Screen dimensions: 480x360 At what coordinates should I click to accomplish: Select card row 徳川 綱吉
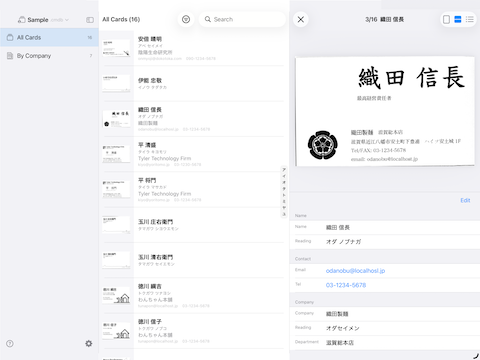(x=194, y=296)
